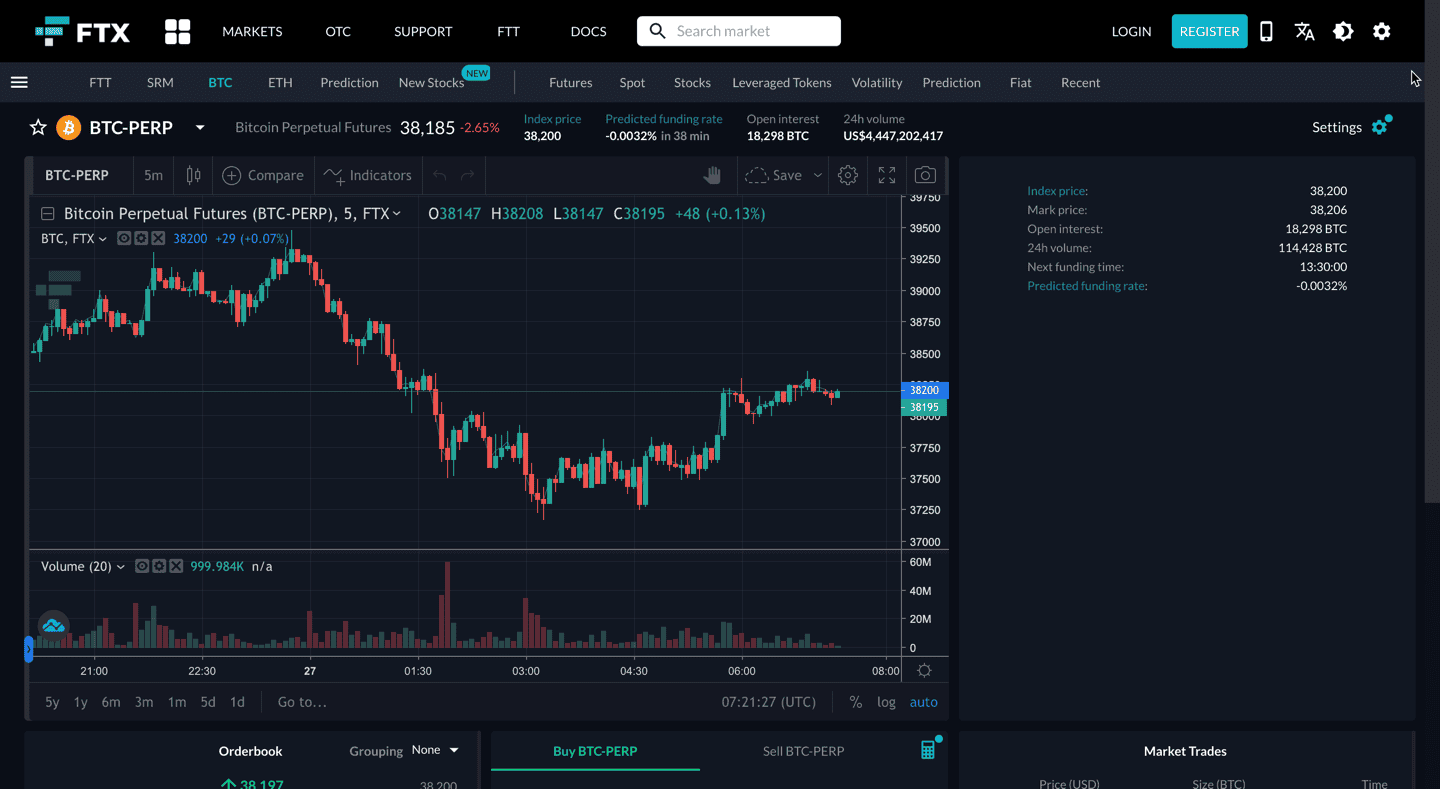The width and height of the screenshot is (1440, 789).
Task: Open the language translate icon
Action: point(1304,31)
